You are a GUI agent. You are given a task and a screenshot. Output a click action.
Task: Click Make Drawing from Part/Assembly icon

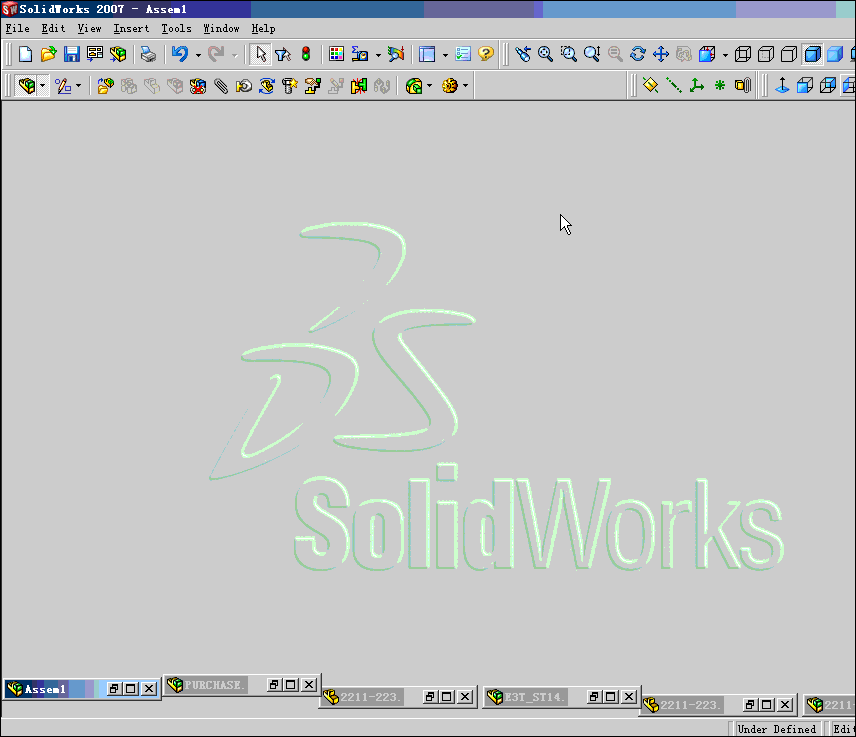(x=94, y=54)
